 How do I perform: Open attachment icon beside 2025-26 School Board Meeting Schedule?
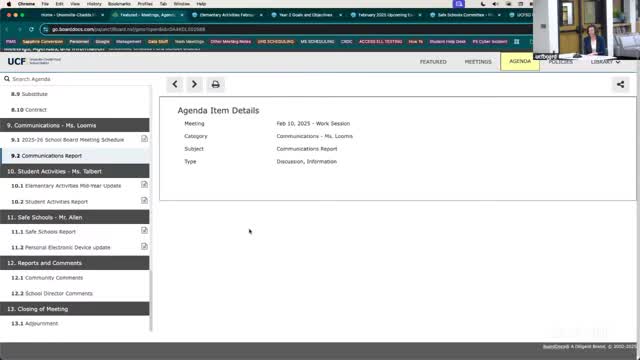[144, 139]
